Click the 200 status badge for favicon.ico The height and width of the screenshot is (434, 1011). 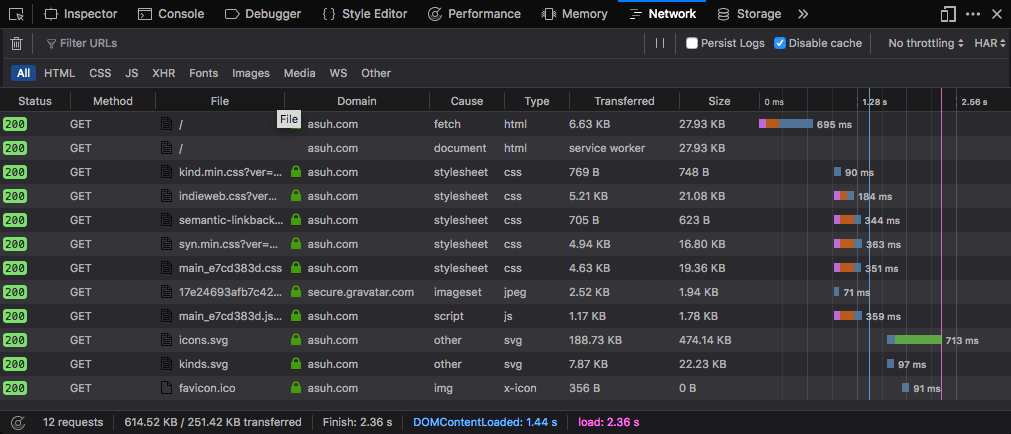(15, 388)
